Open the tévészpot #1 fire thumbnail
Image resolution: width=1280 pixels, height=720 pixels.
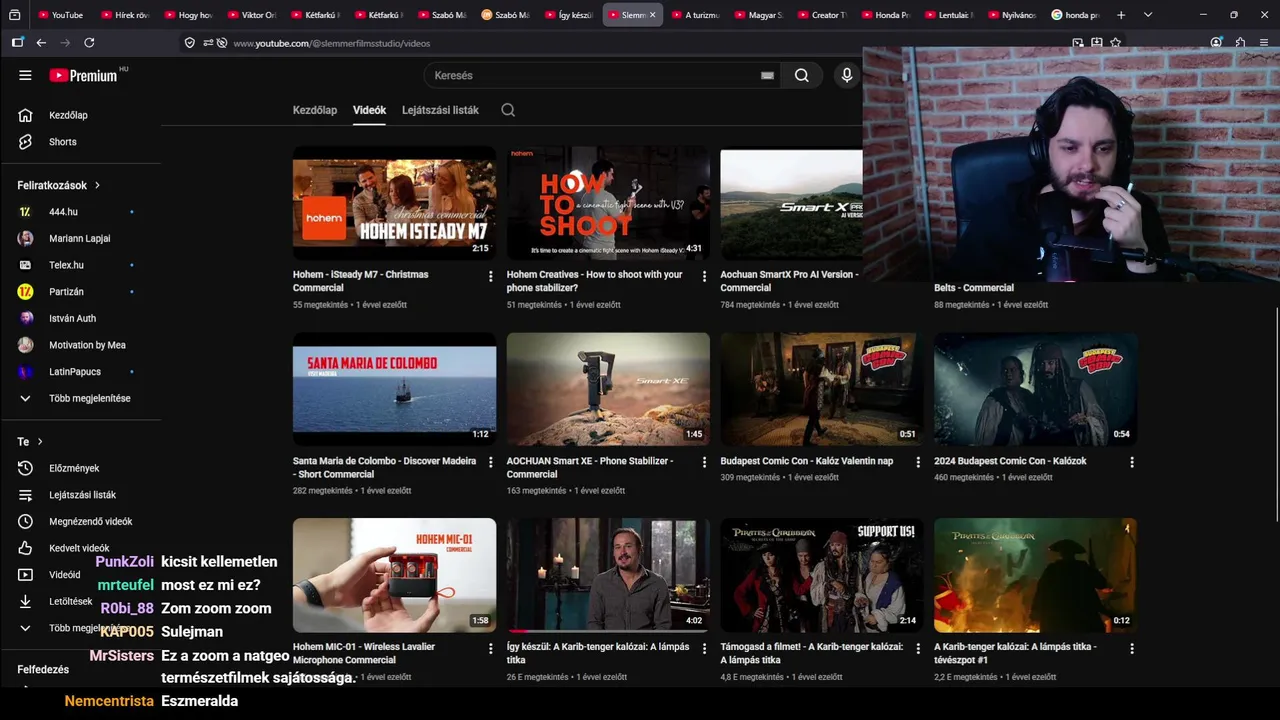click(1035, 575)
